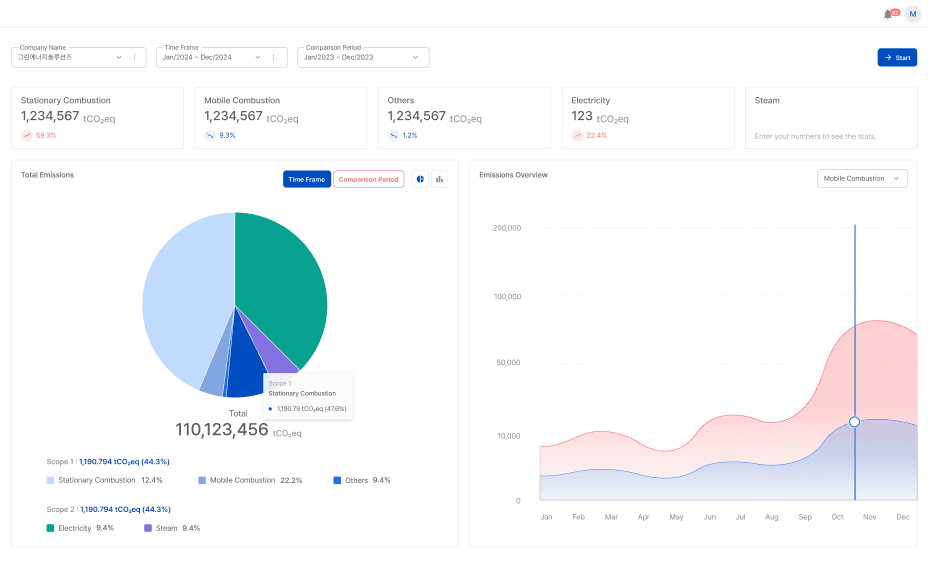This screenshot has height=579, width=928.
Task: Expand the Comparison Period dropdown
Action: pos(417,58)
